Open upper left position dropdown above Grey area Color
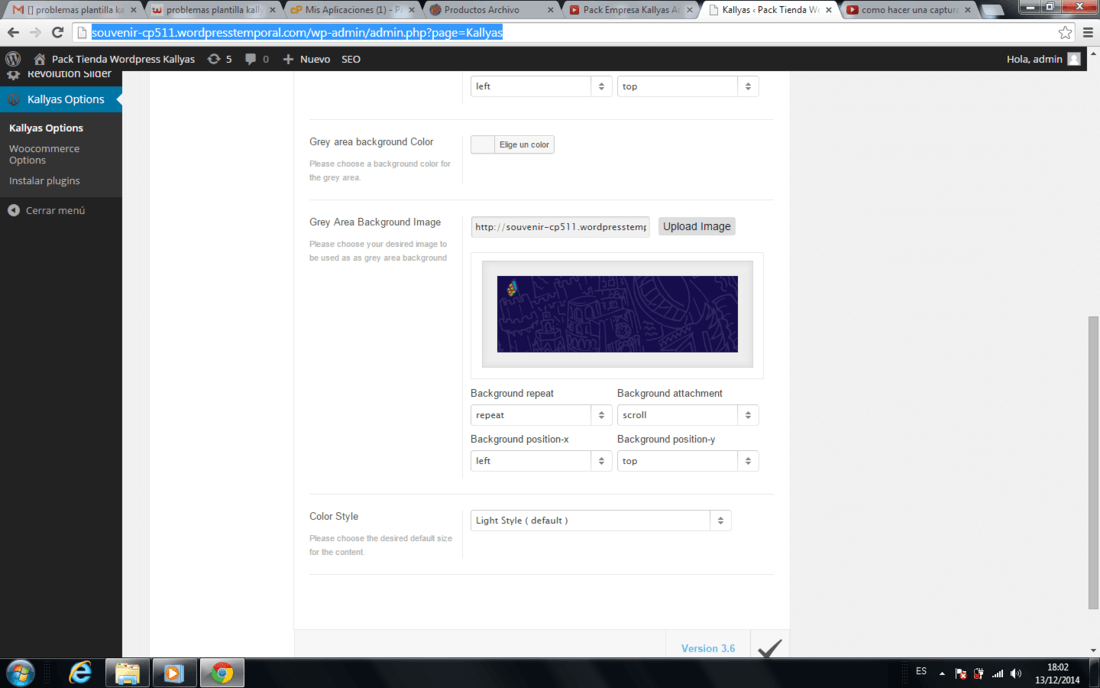Screen dimensions: 1100x688 541,86
